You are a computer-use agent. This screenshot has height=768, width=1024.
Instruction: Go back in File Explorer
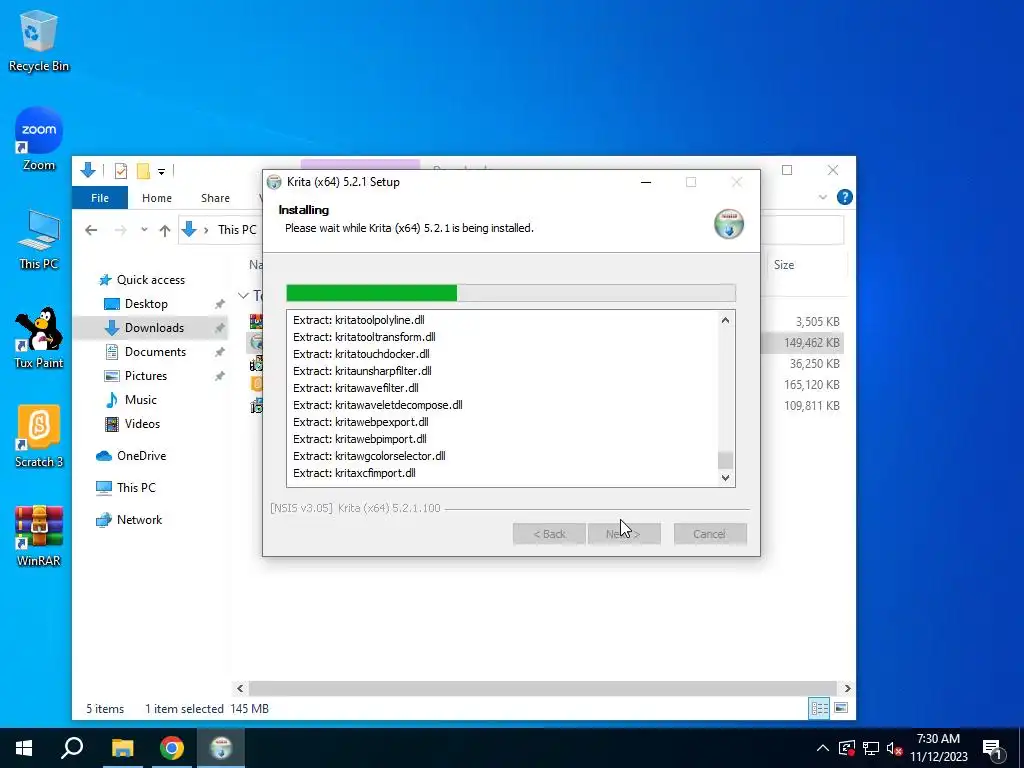(91, 230)
